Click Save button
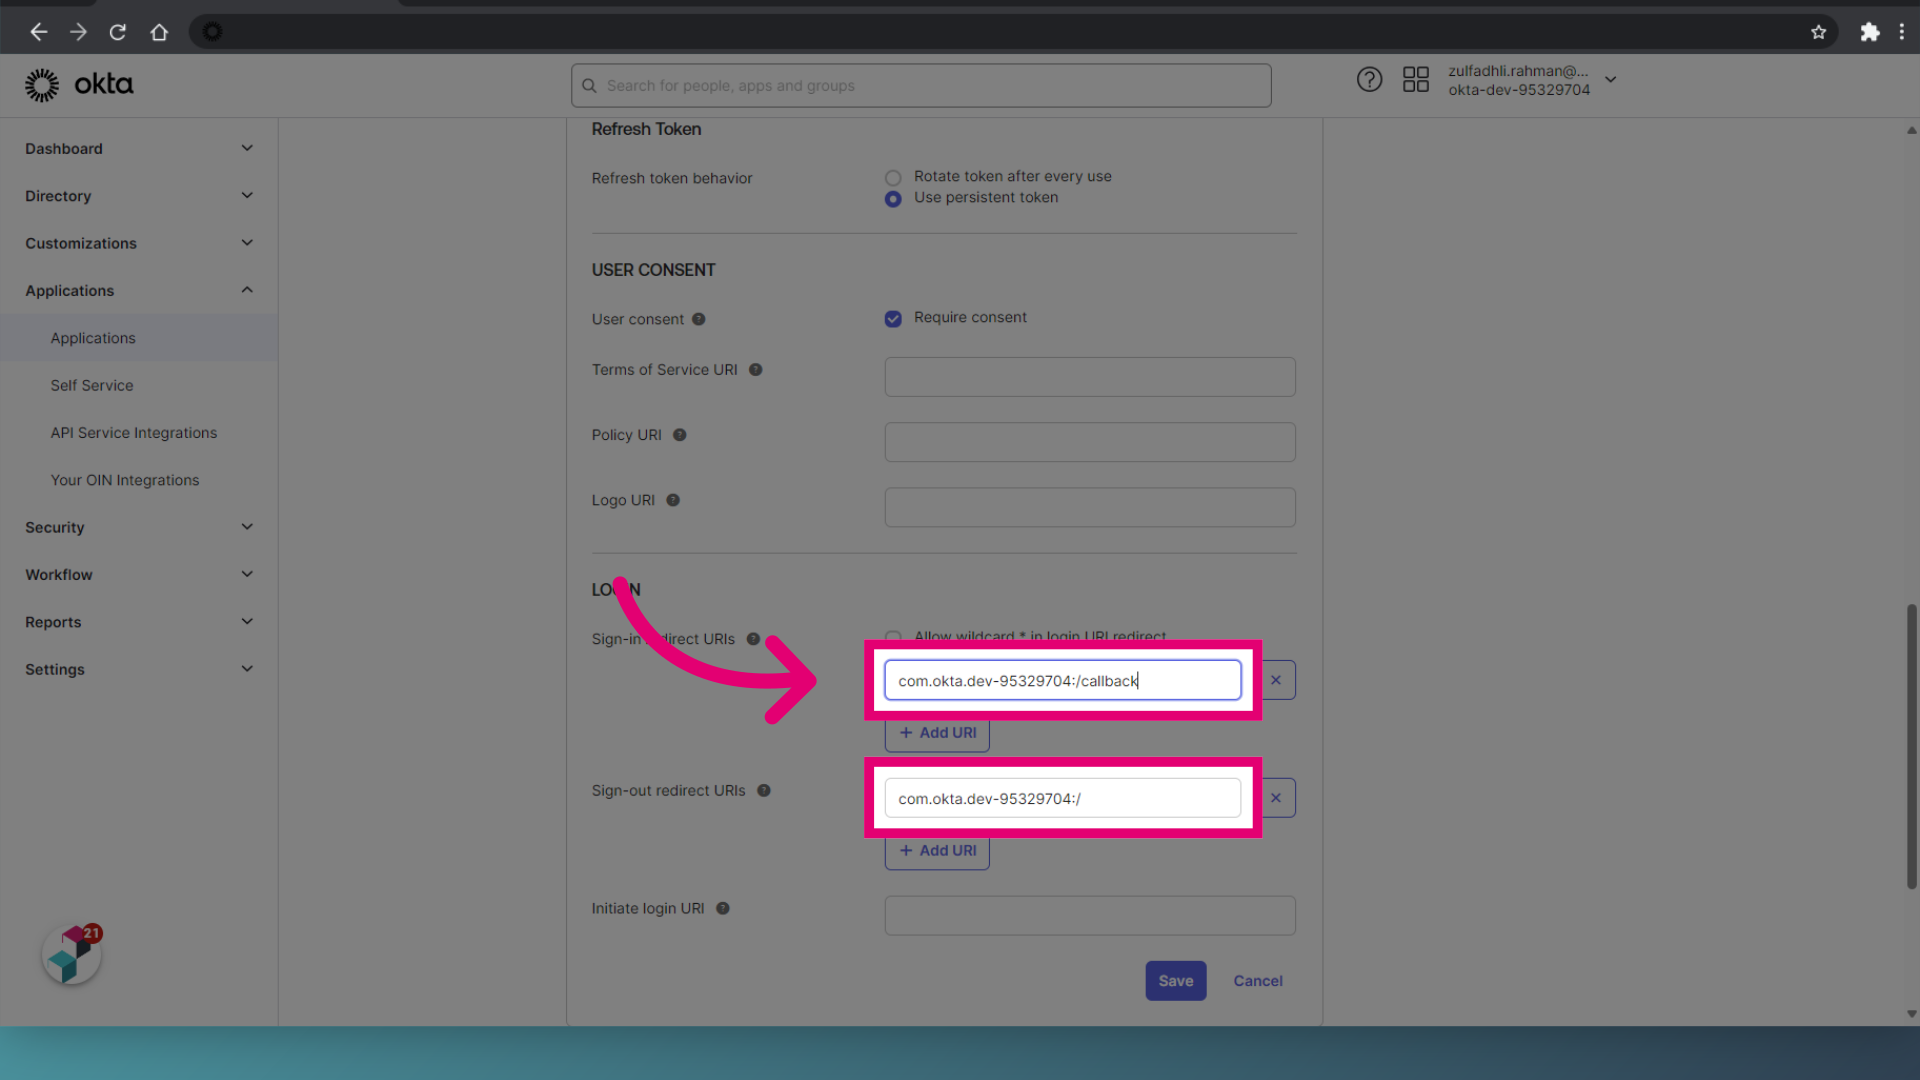The height and width of the screenshot is (1080, 1920). point(1176,981)
